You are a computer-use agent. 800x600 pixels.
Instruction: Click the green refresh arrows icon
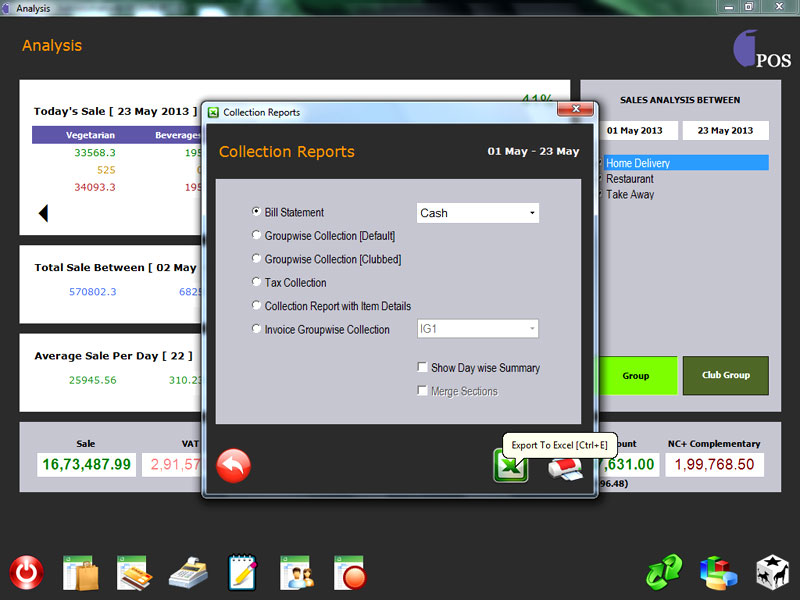(x=663, y=573)
